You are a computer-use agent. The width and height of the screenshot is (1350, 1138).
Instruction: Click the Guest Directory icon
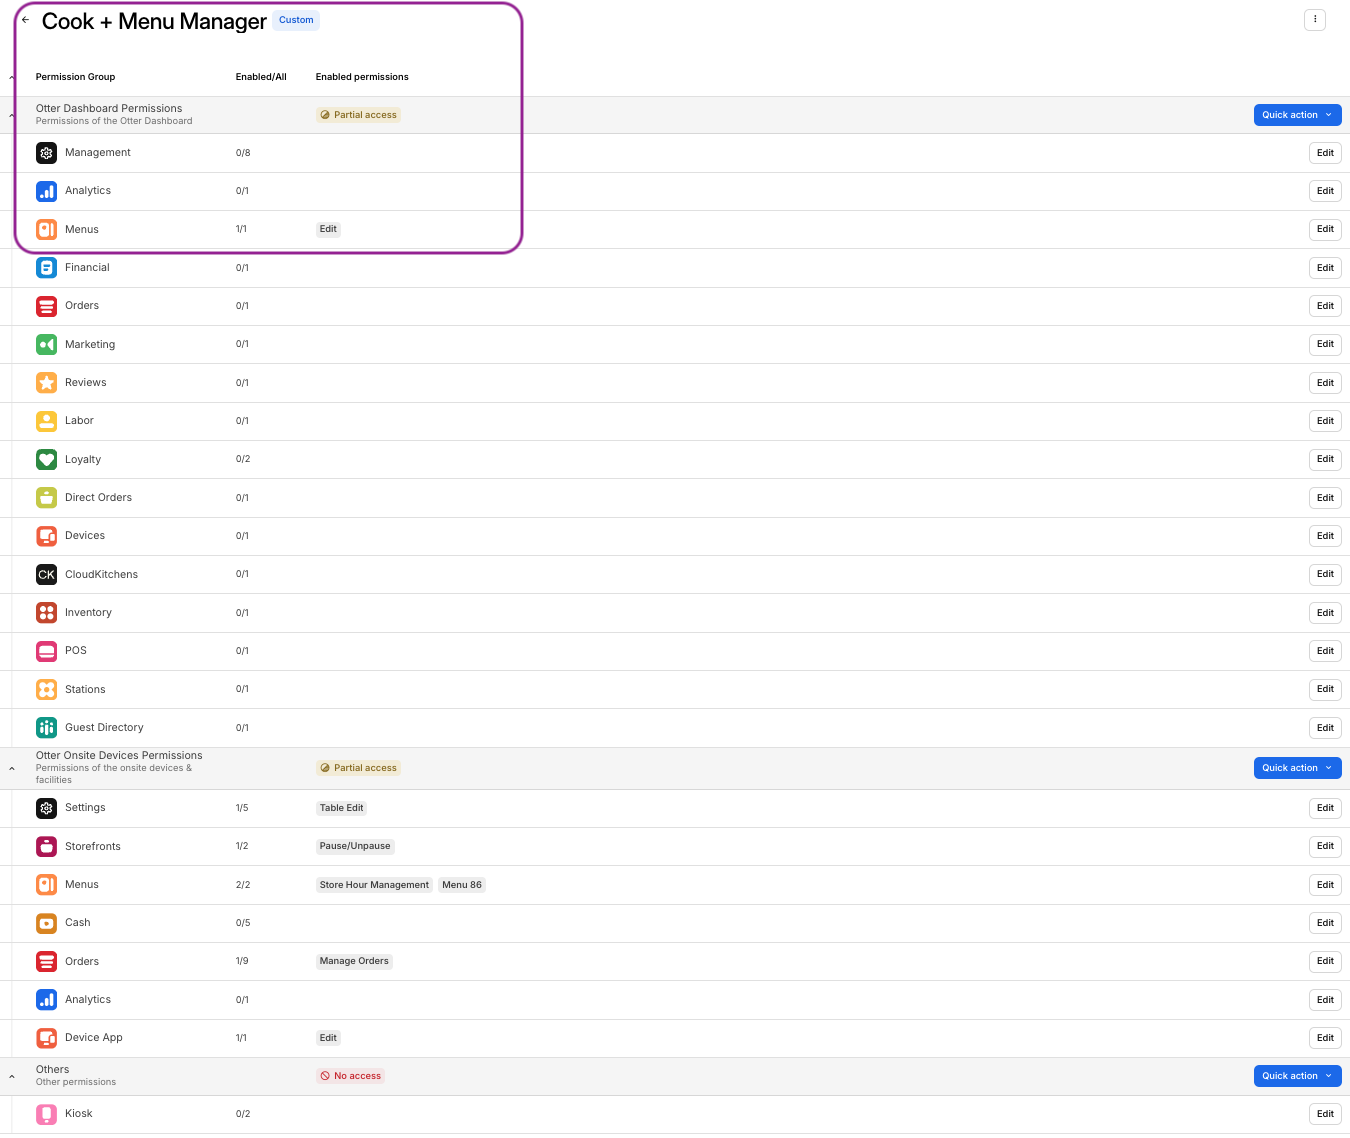tap(46, 728)
